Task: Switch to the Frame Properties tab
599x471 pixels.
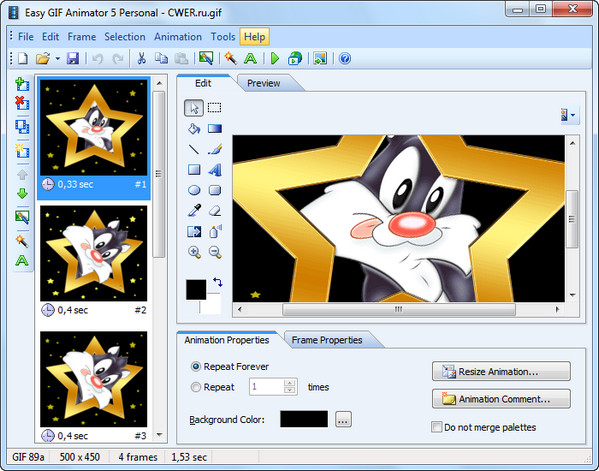Action: [327, 340]
